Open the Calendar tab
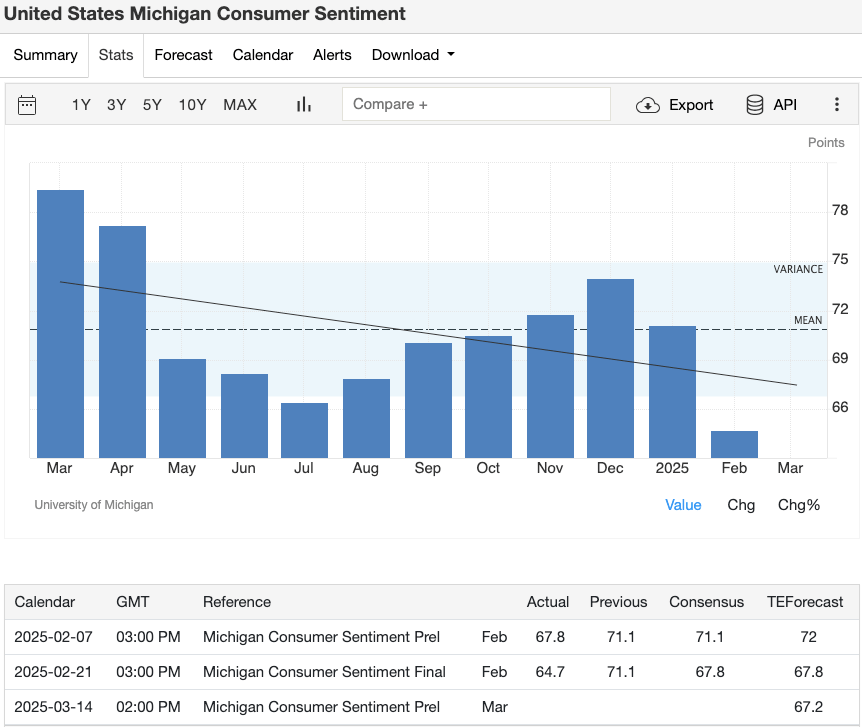 (262, 55)
